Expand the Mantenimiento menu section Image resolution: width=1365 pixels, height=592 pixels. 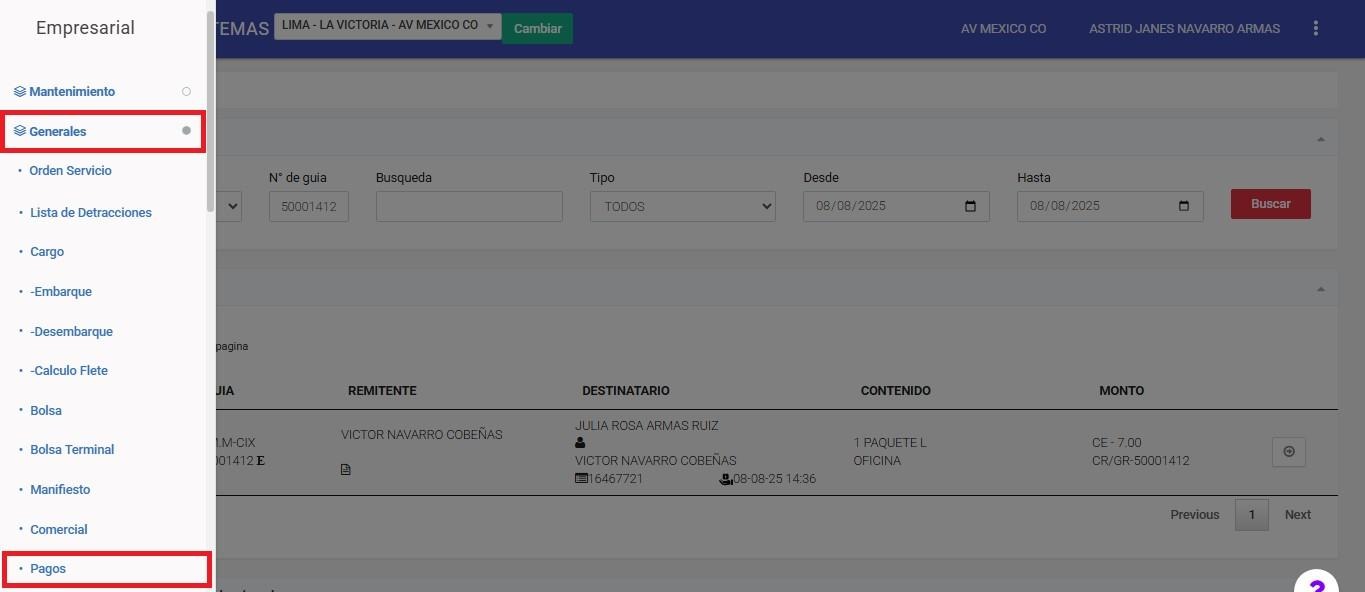[x=72, y=91]
